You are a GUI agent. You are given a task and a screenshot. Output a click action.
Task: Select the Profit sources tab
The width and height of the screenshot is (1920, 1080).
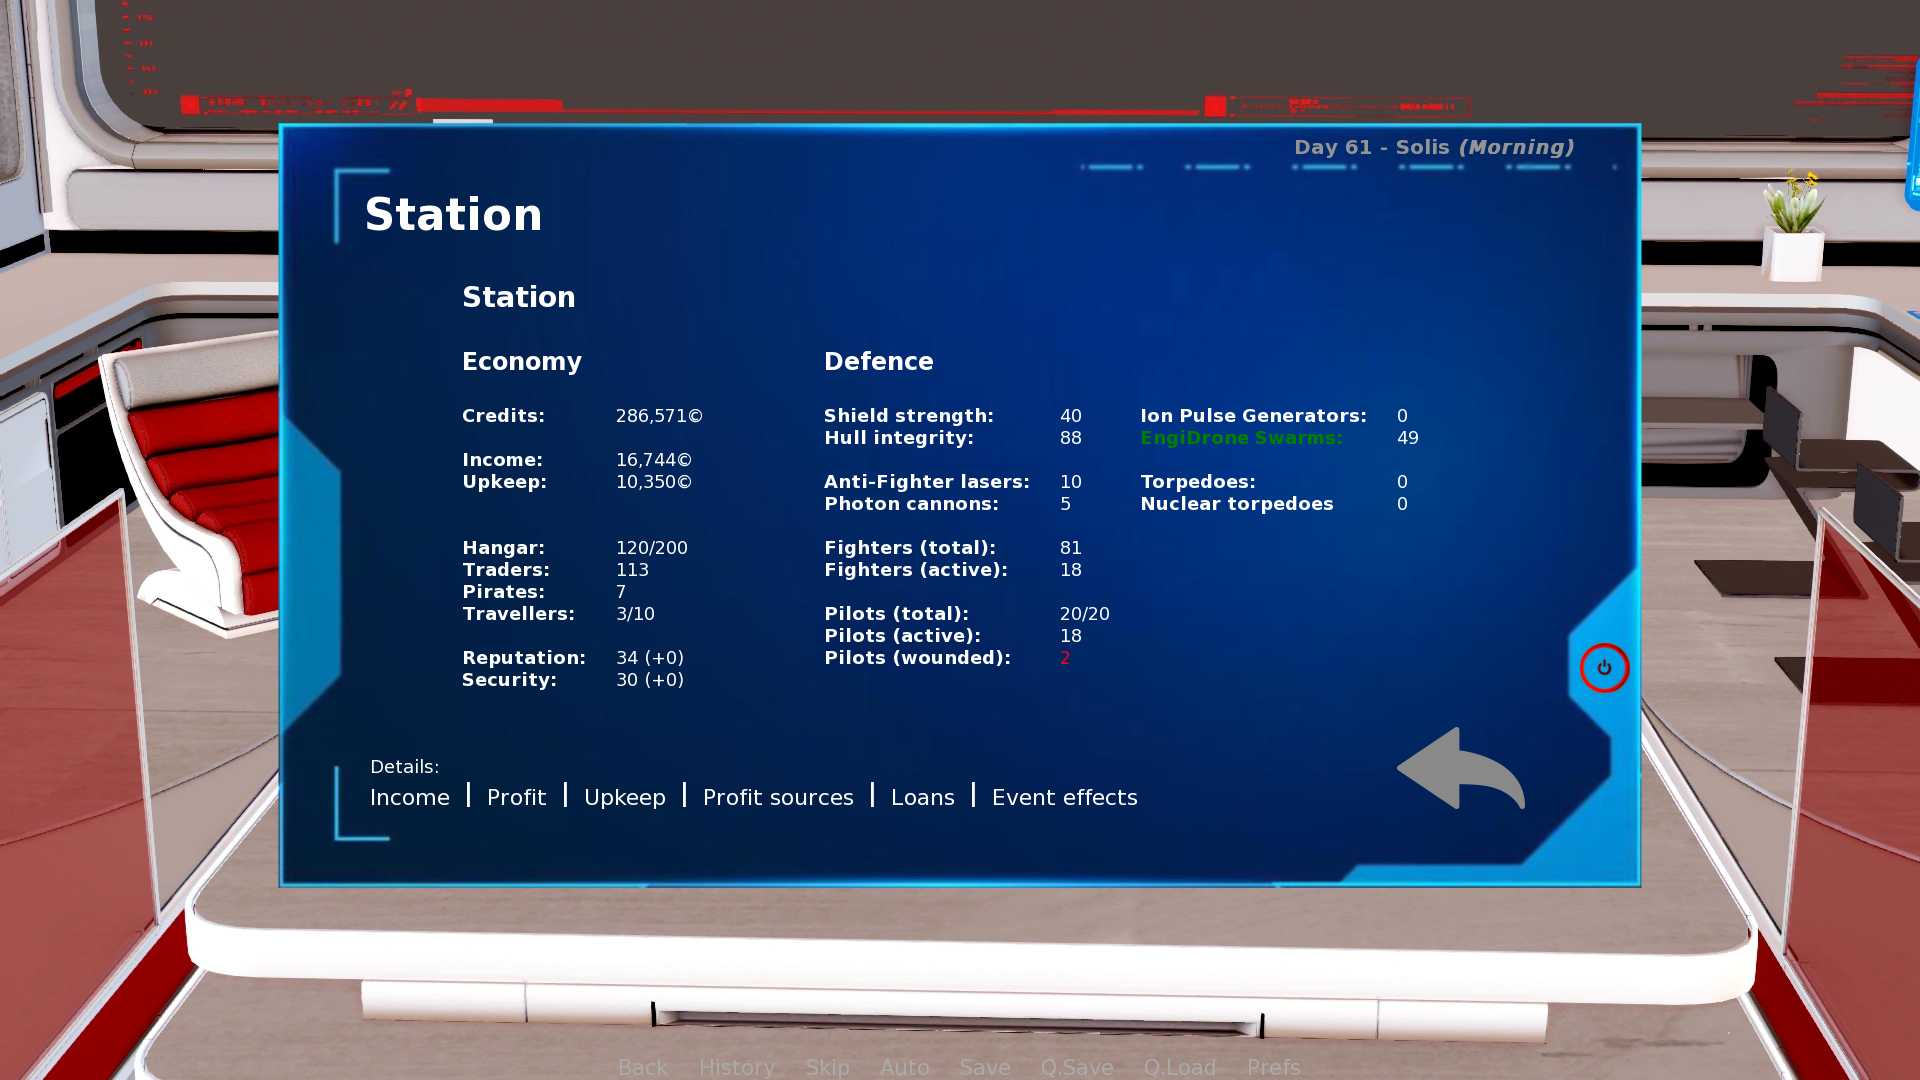click(x=777, y=796)
